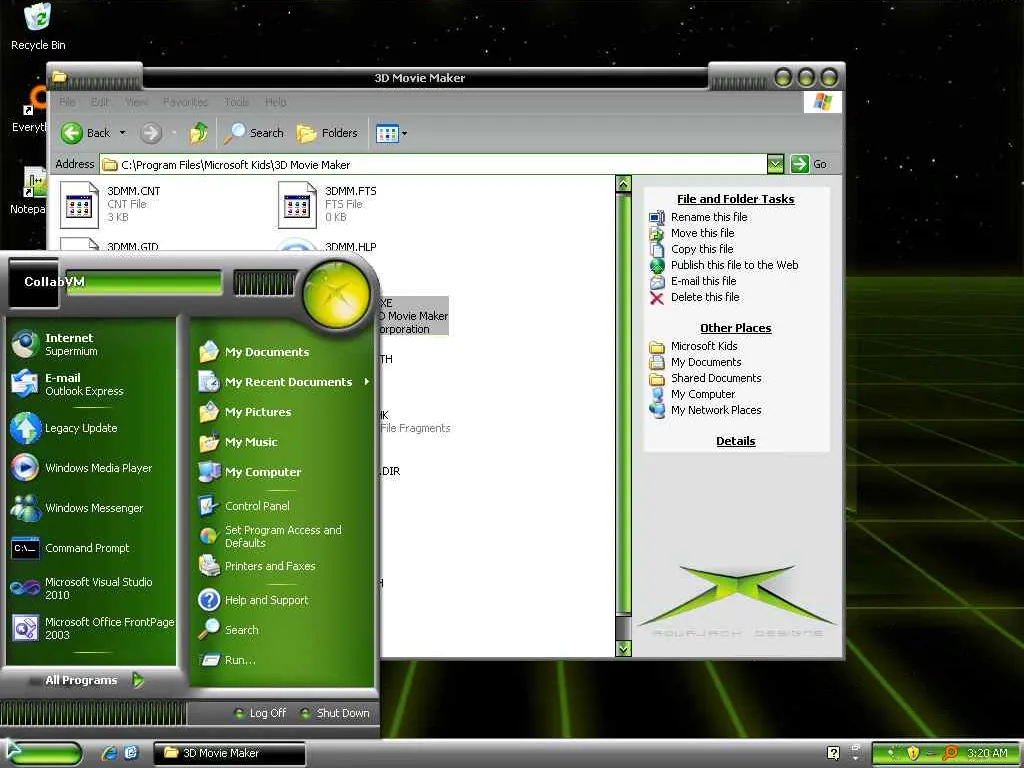Click the address bar path field

pos(433,165)
